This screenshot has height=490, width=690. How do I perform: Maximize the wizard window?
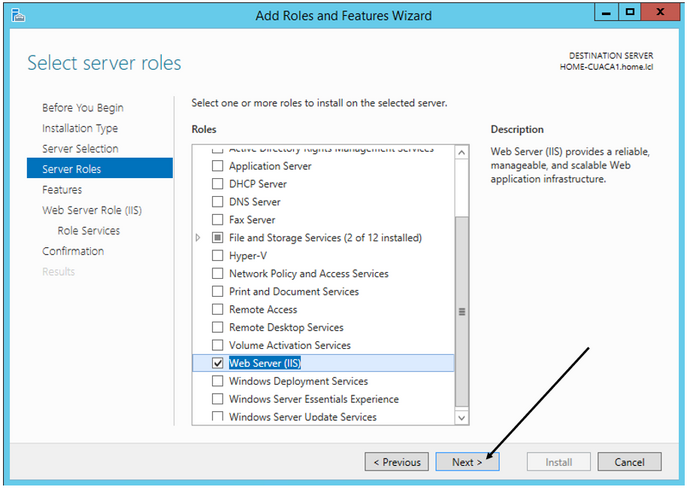tap(630, 12)
